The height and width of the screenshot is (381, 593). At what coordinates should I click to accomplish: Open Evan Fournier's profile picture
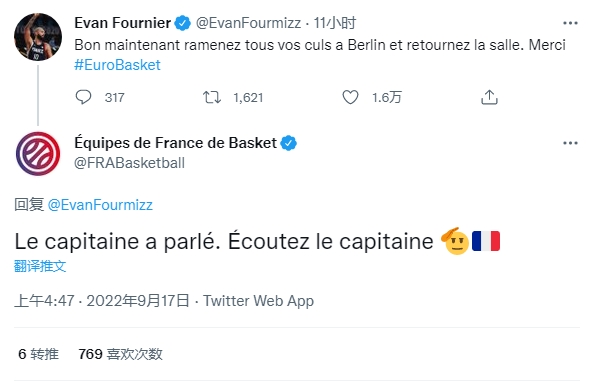pos(38,37)
